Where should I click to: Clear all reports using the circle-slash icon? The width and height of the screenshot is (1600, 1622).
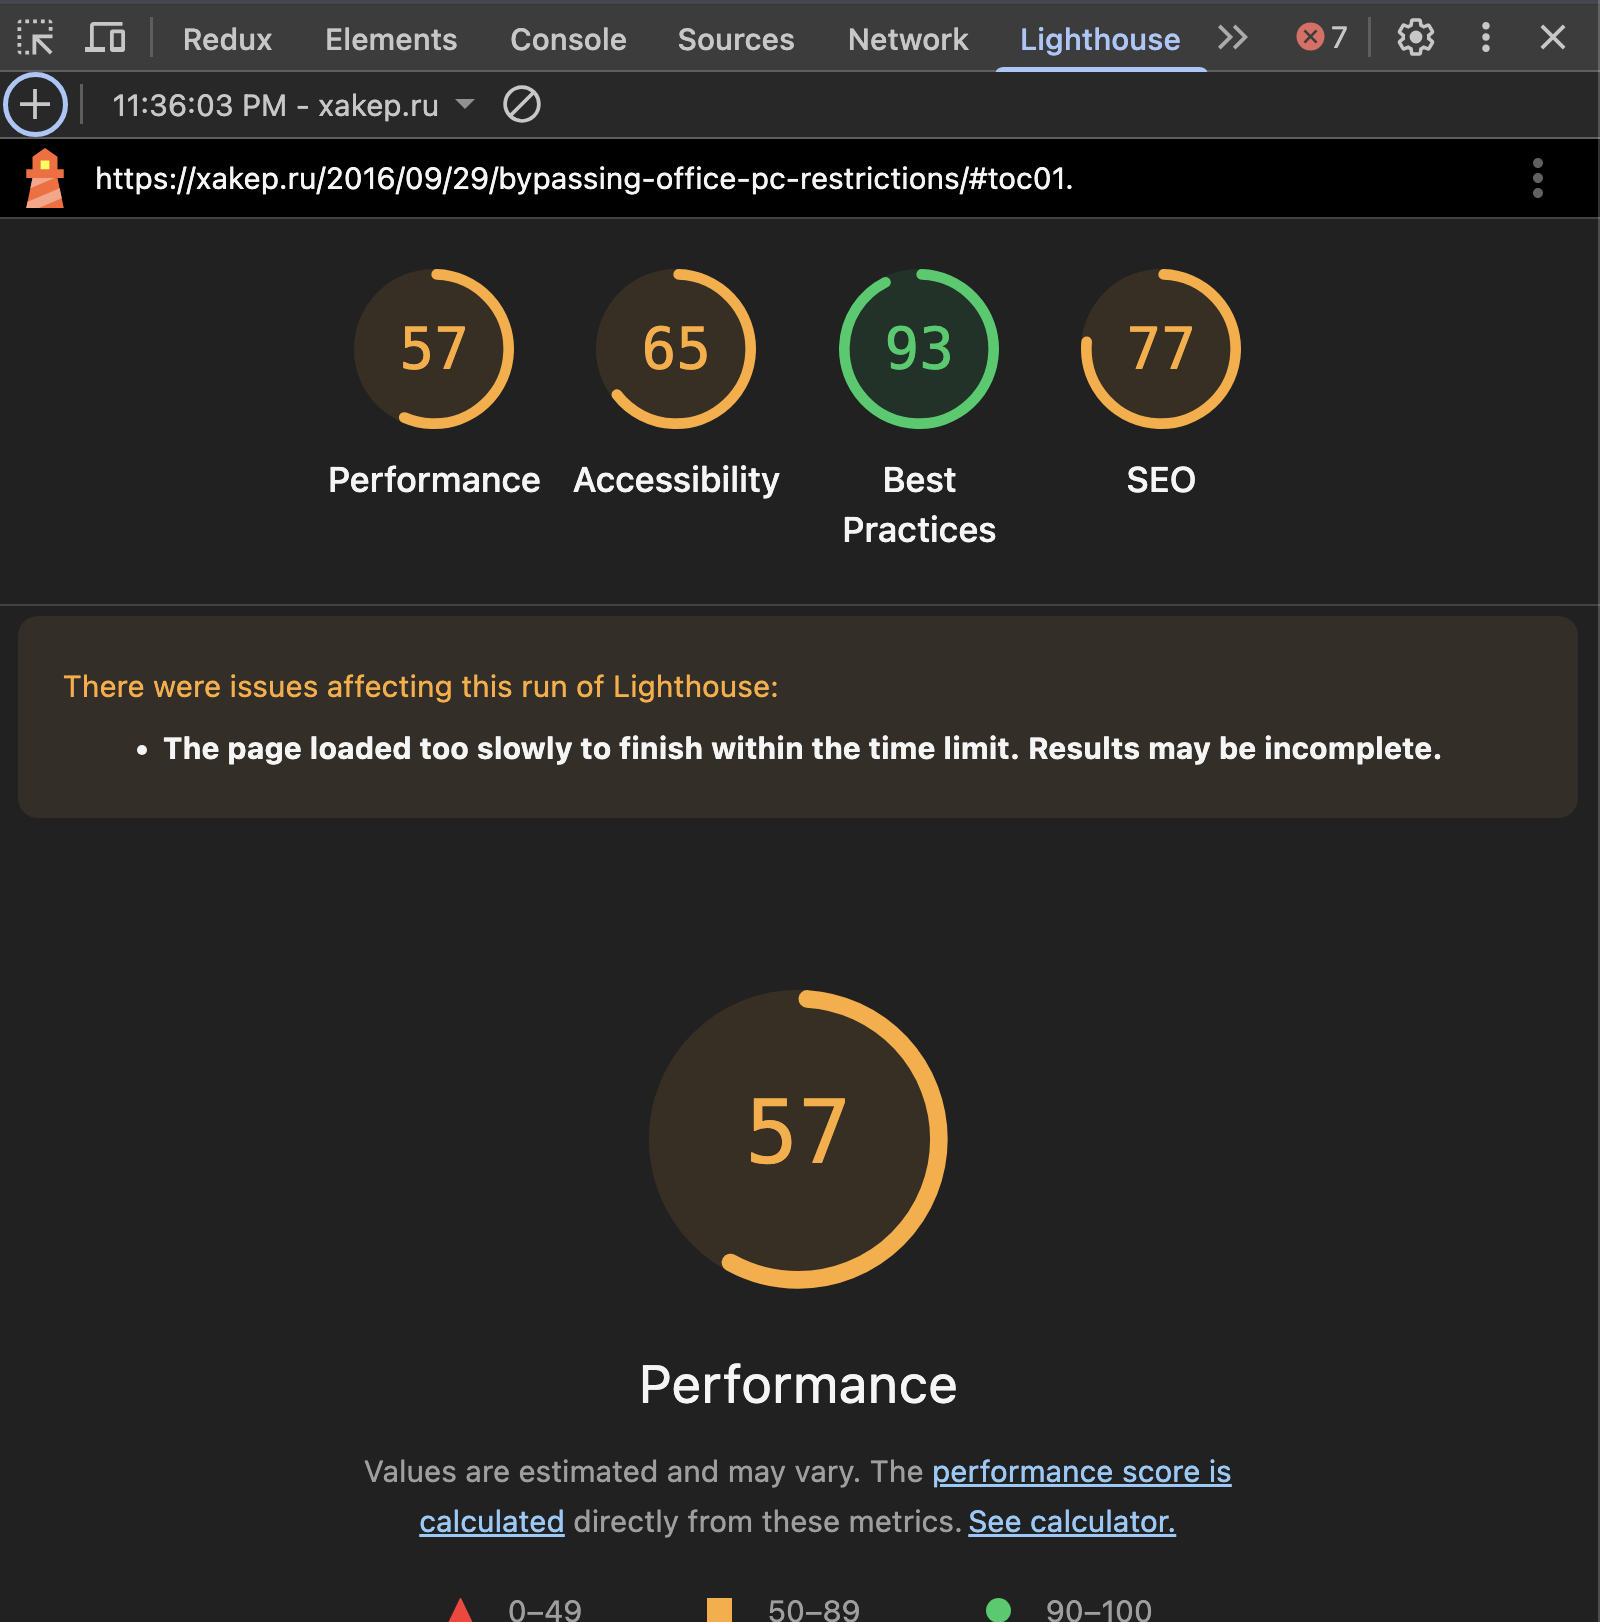(x=521, y=104)
